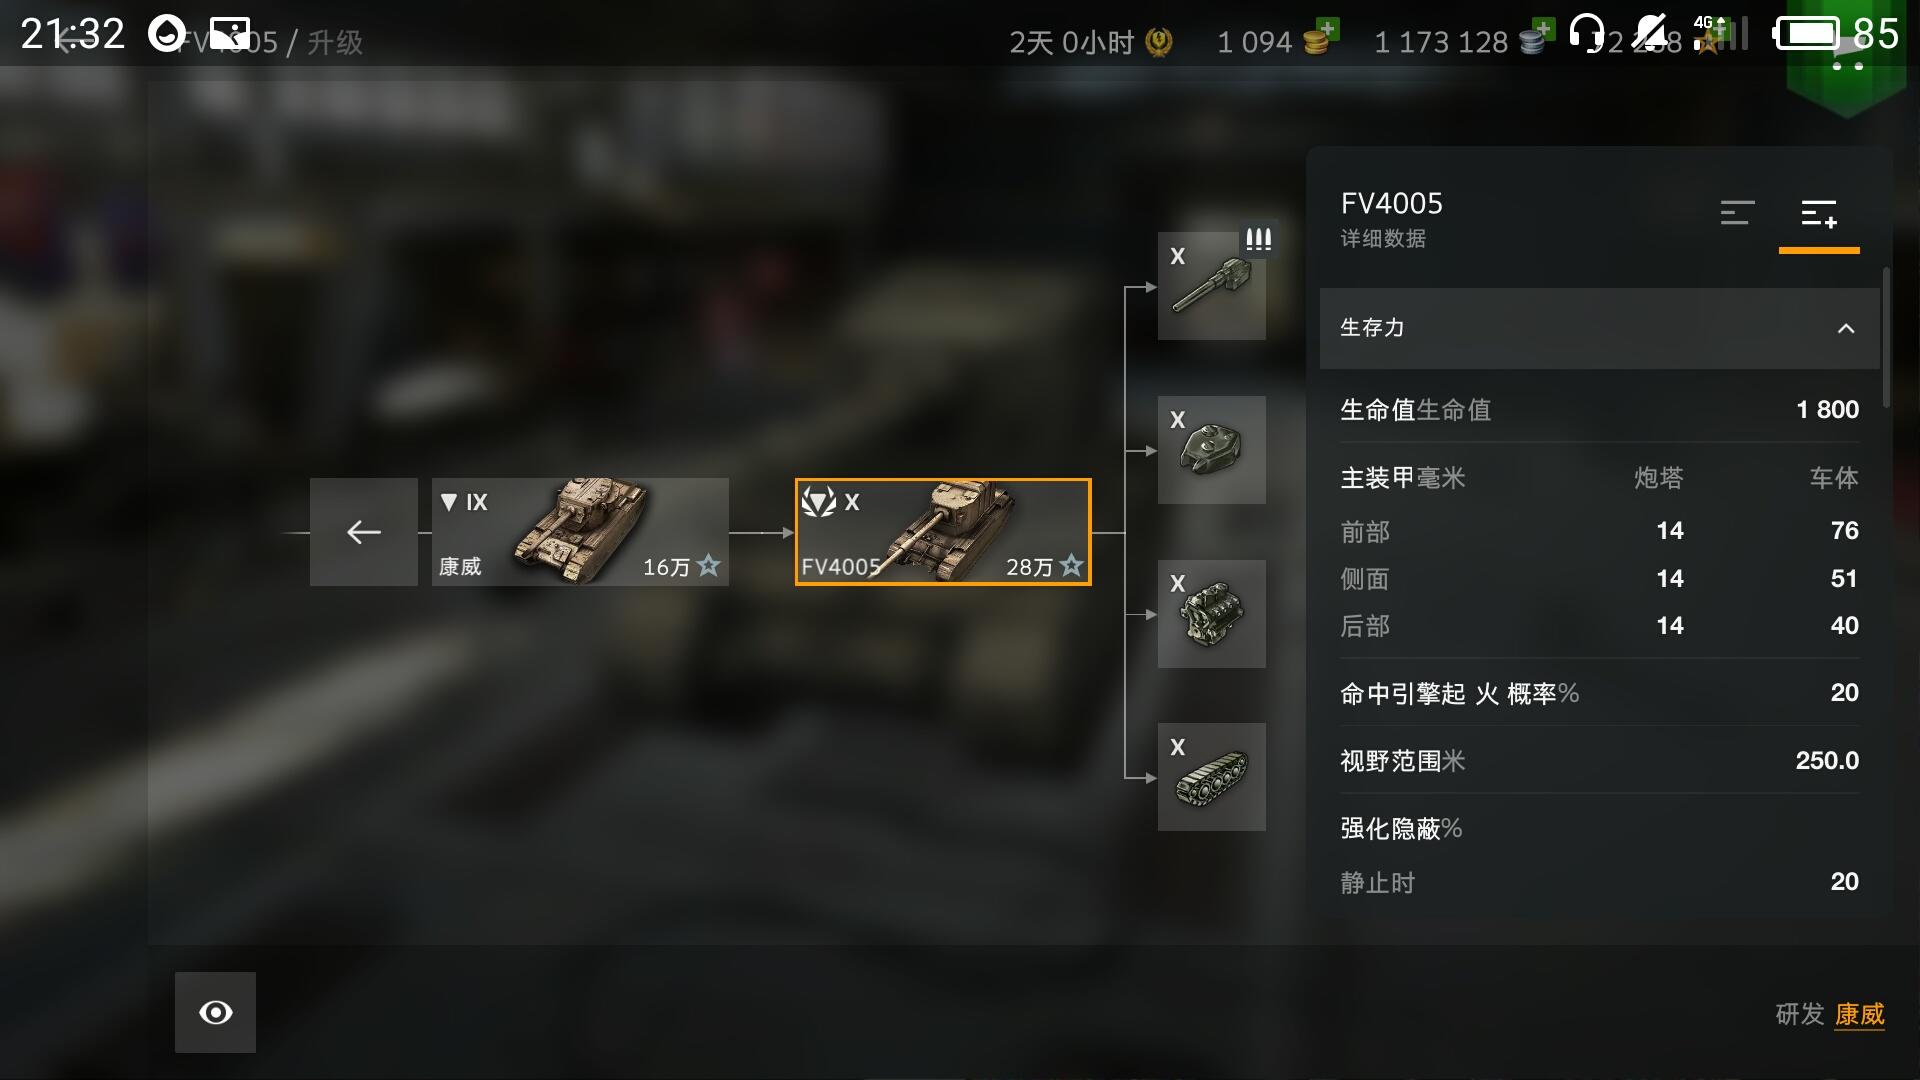Open the 康威 tier IX tank tile
The image size is (1920, 1080).
pos(580,532)
